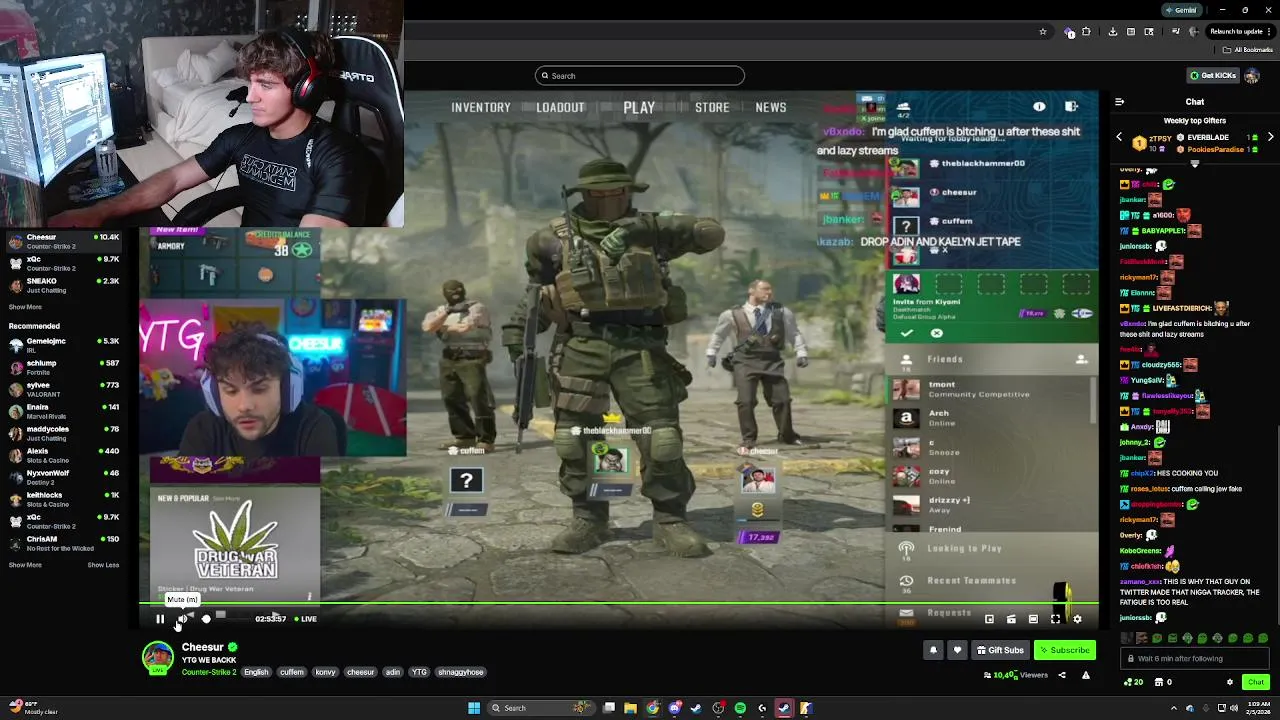Select the konvy tag
The width and height of the screenshot is (1280, 720).
pos(326,672)
